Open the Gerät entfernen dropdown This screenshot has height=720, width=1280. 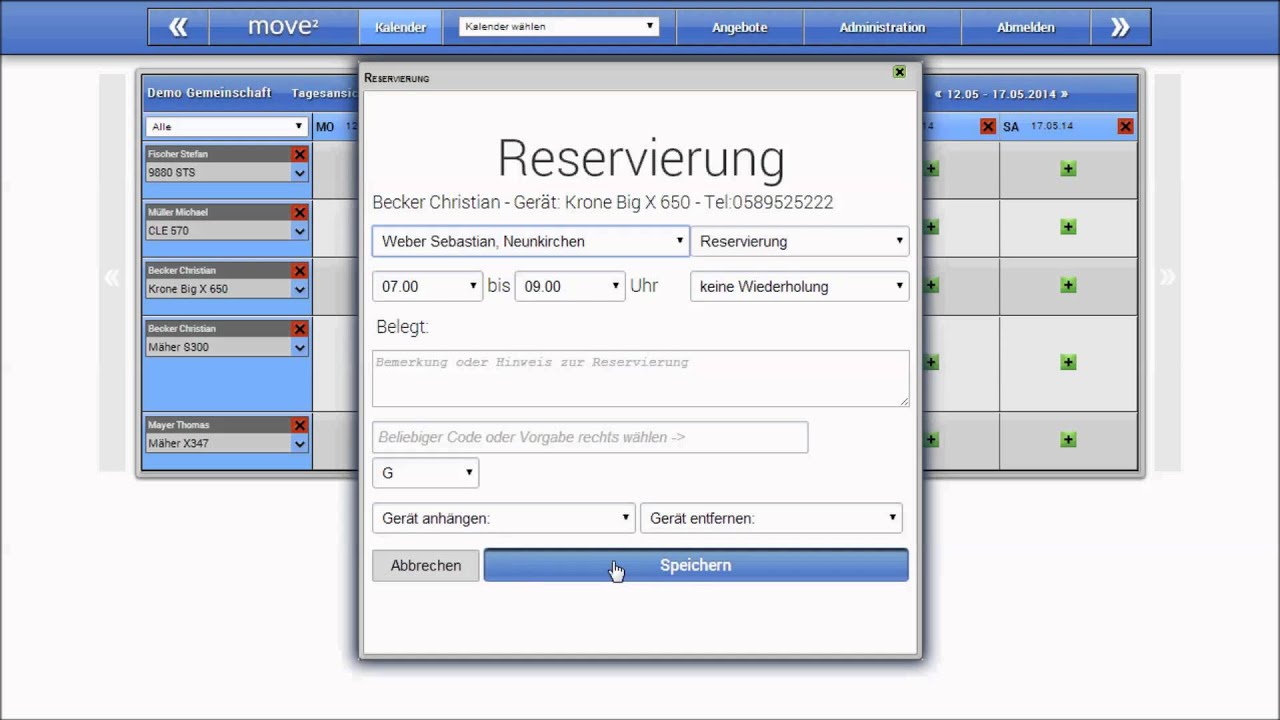(x=771, y=518)
